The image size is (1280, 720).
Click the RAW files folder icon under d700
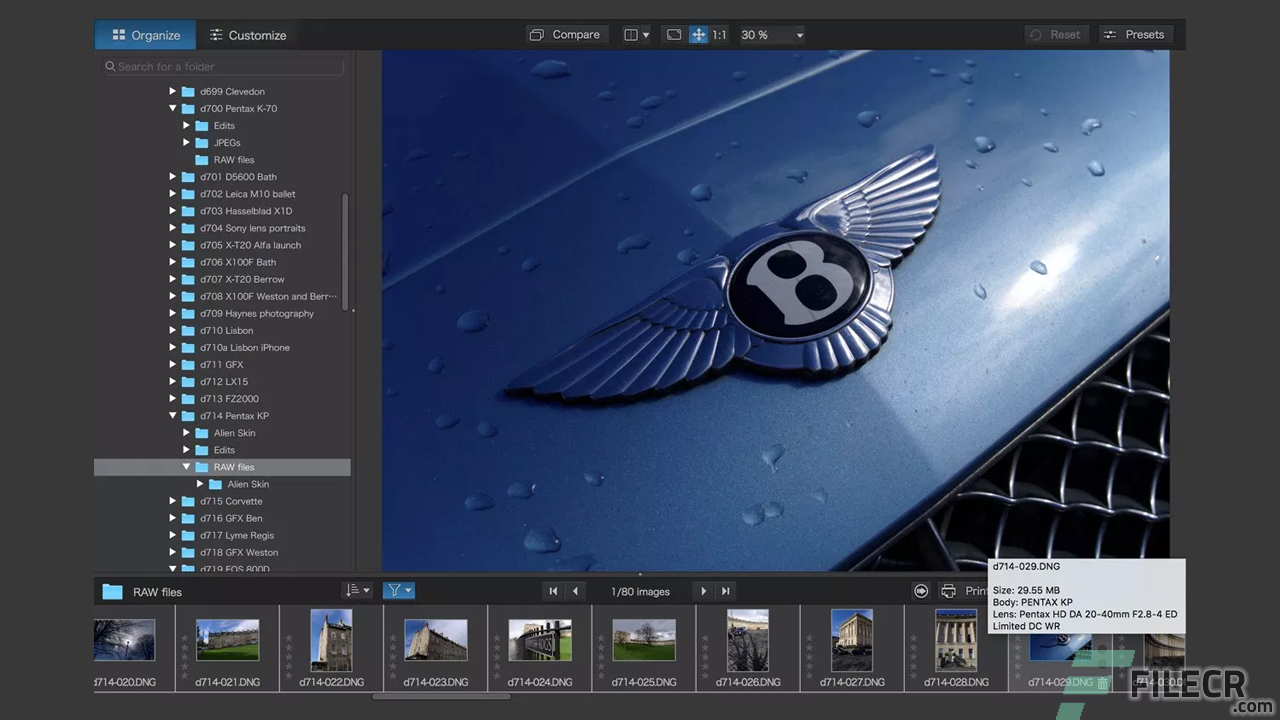tap(201, 160)
